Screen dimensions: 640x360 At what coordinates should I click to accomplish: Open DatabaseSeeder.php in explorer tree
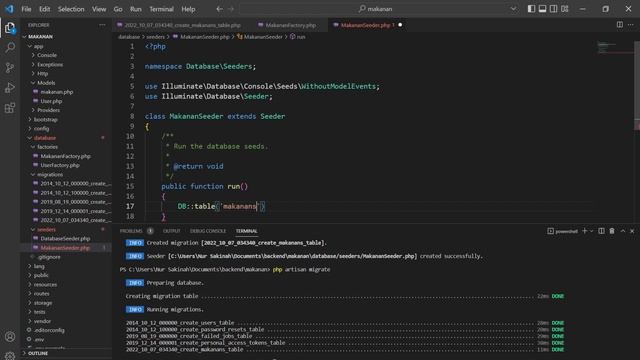[x=67, y=239]
